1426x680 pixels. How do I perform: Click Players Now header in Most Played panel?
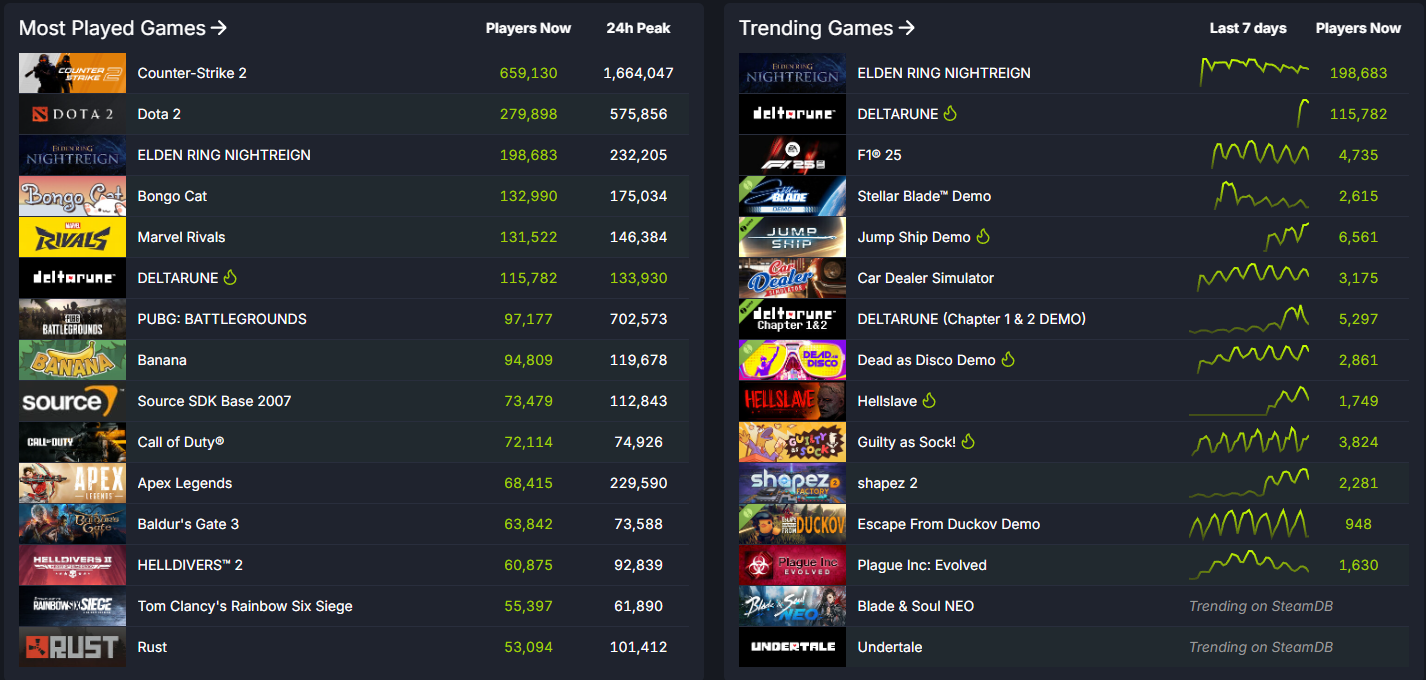coord(528,28)
